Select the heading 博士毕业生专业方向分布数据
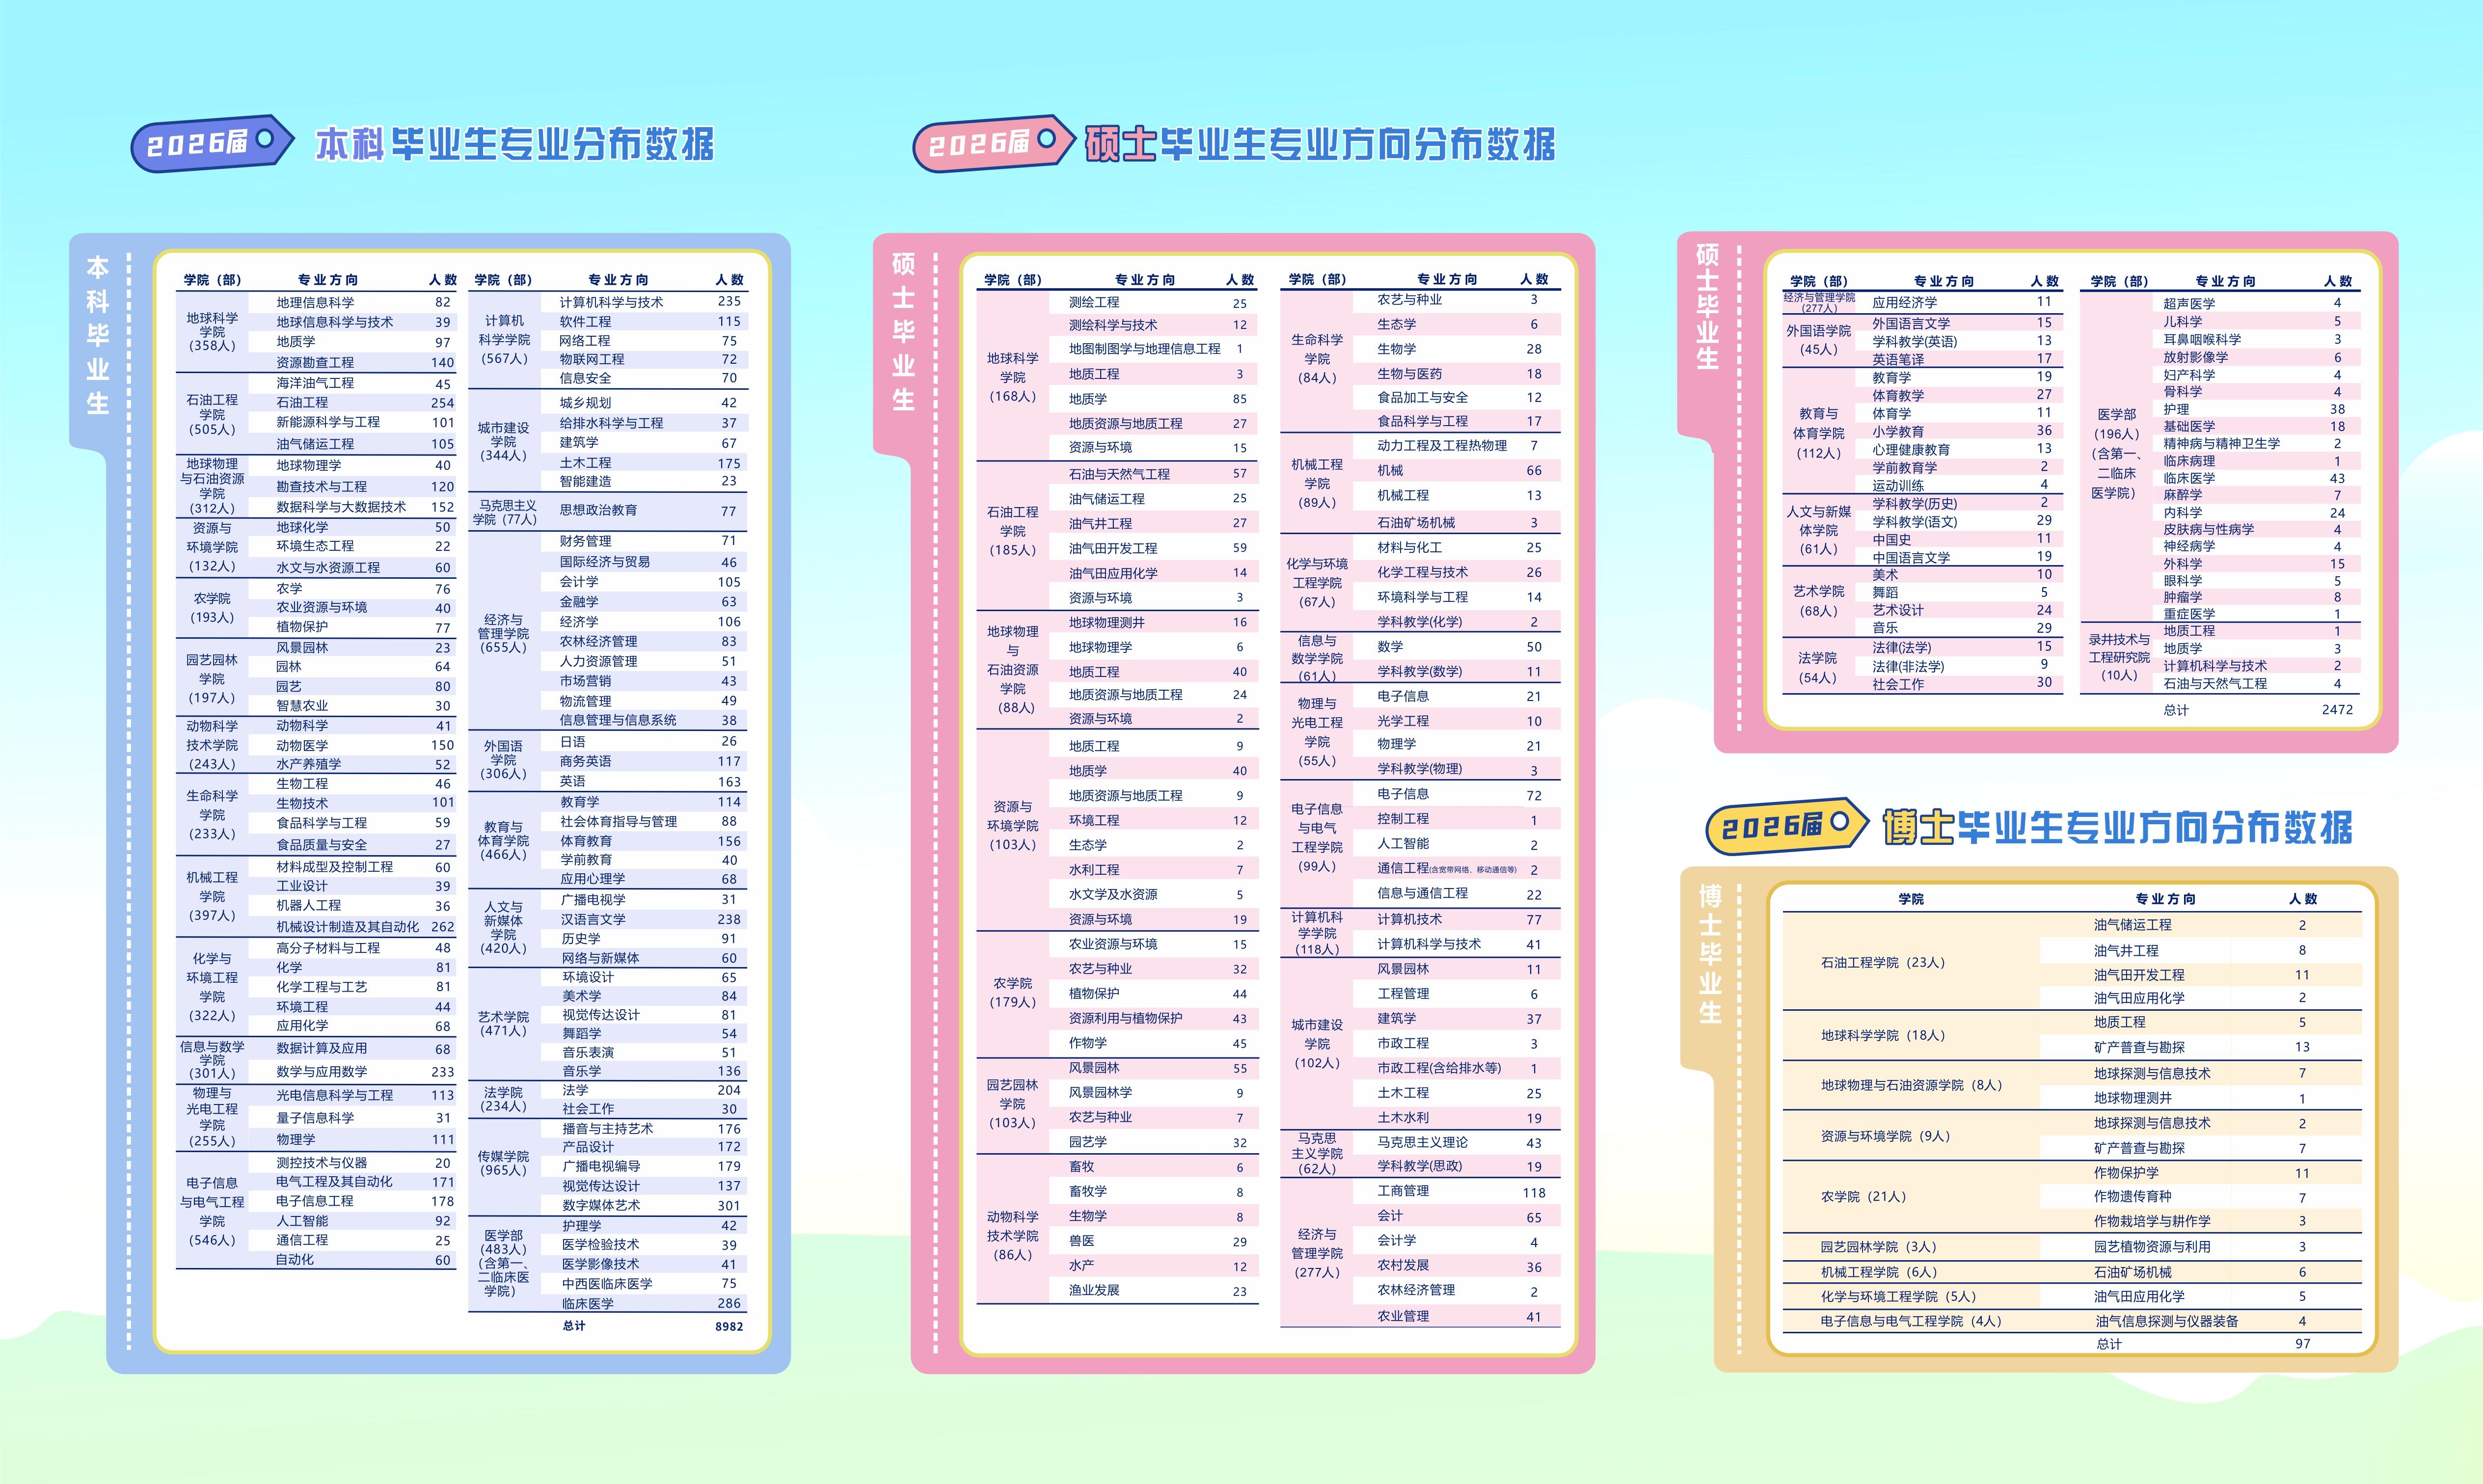Image resolution: width=2483 pixels, height=1484 pixels. coord(2117,827)
